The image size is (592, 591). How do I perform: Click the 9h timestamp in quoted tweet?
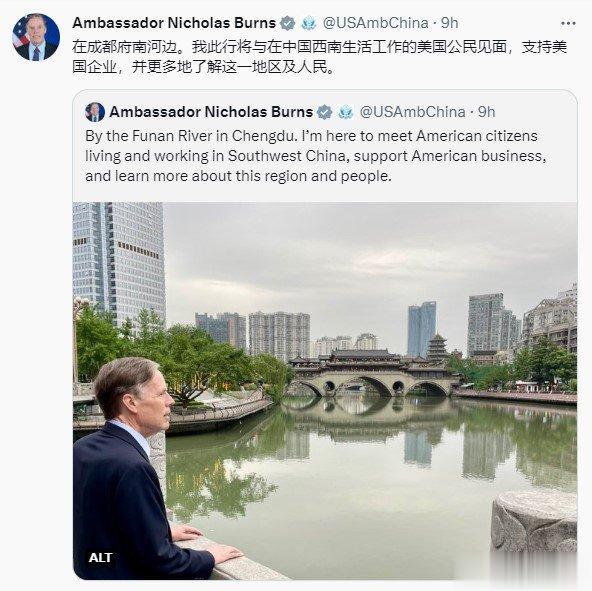[x=487, y=112]
